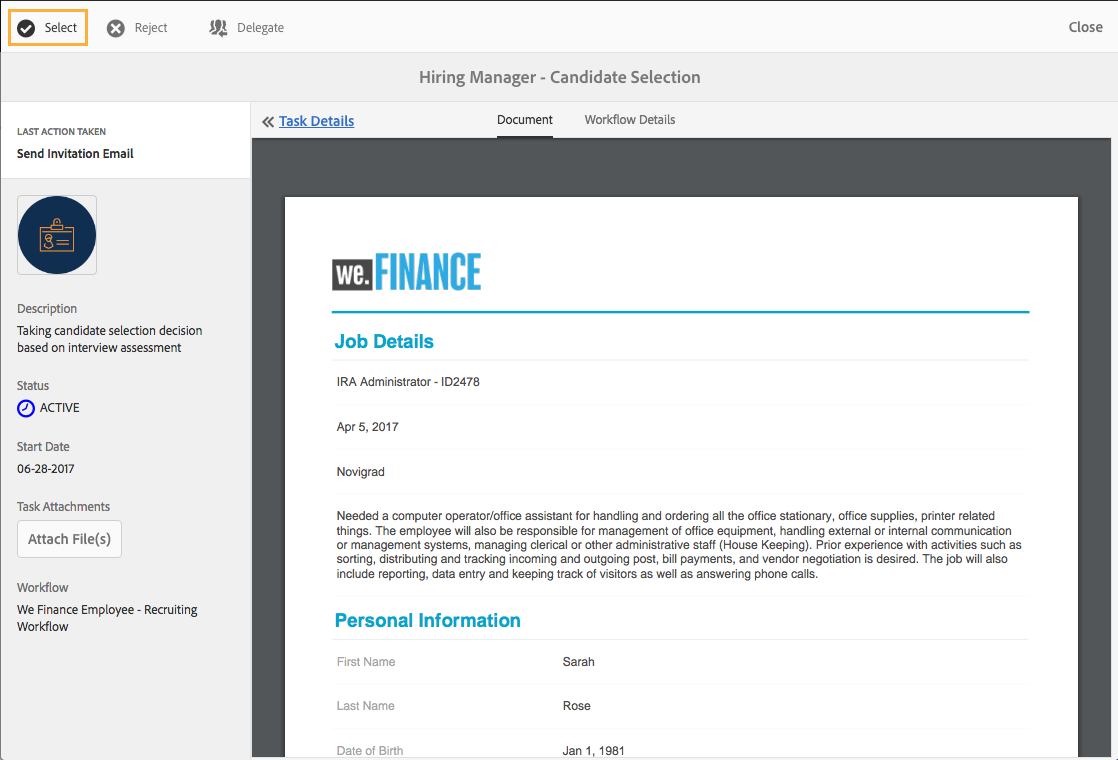Switch to the Document tab
Image resolution: width=1118 pixels, height=760 pixels.
[x=525, y=120]
